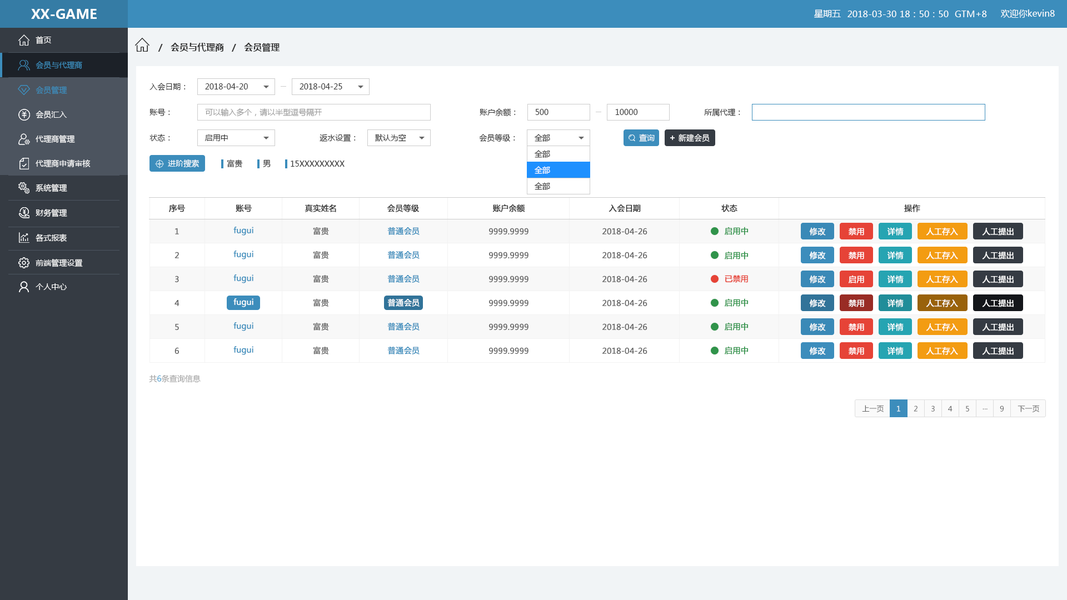Click 修改 button in row 1
This screenshot has height=600, width=1067.
point(817,231)
